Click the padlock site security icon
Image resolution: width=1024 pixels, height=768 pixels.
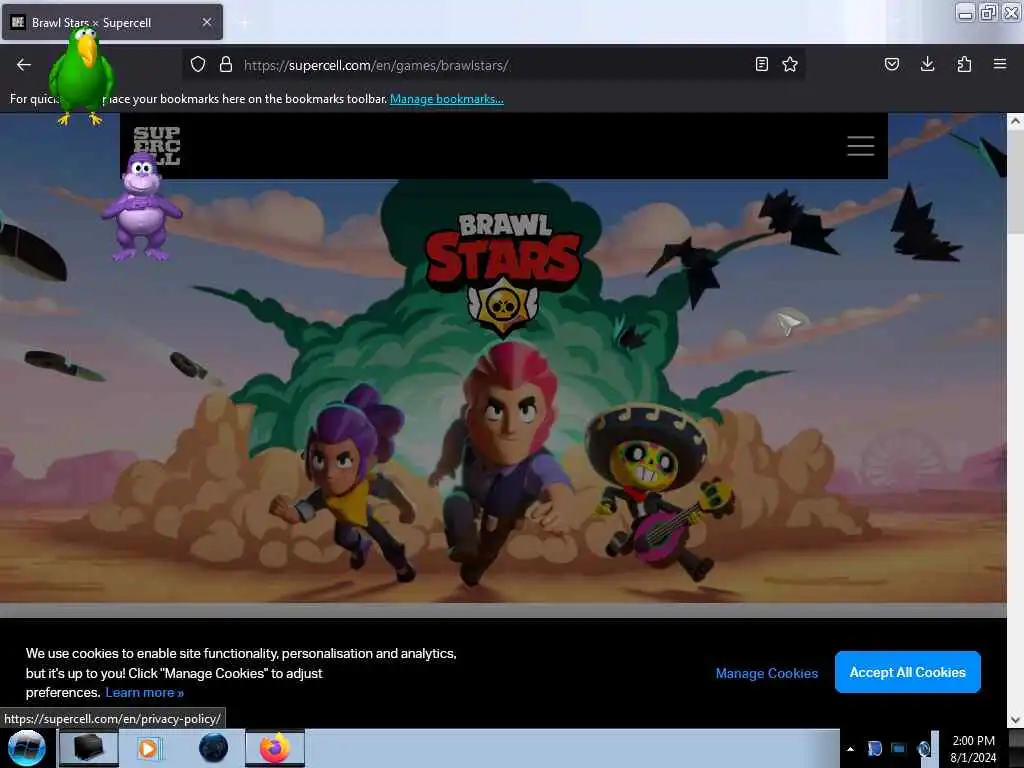[x=225, y=65]
